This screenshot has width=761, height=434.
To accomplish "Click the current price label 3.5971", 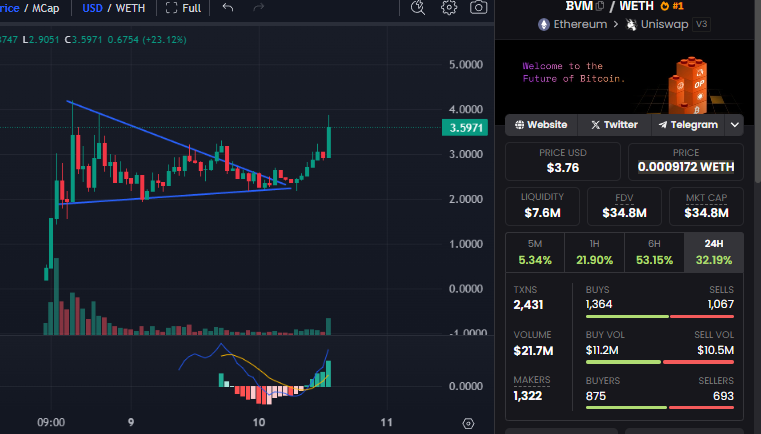I will coord(465,128).
